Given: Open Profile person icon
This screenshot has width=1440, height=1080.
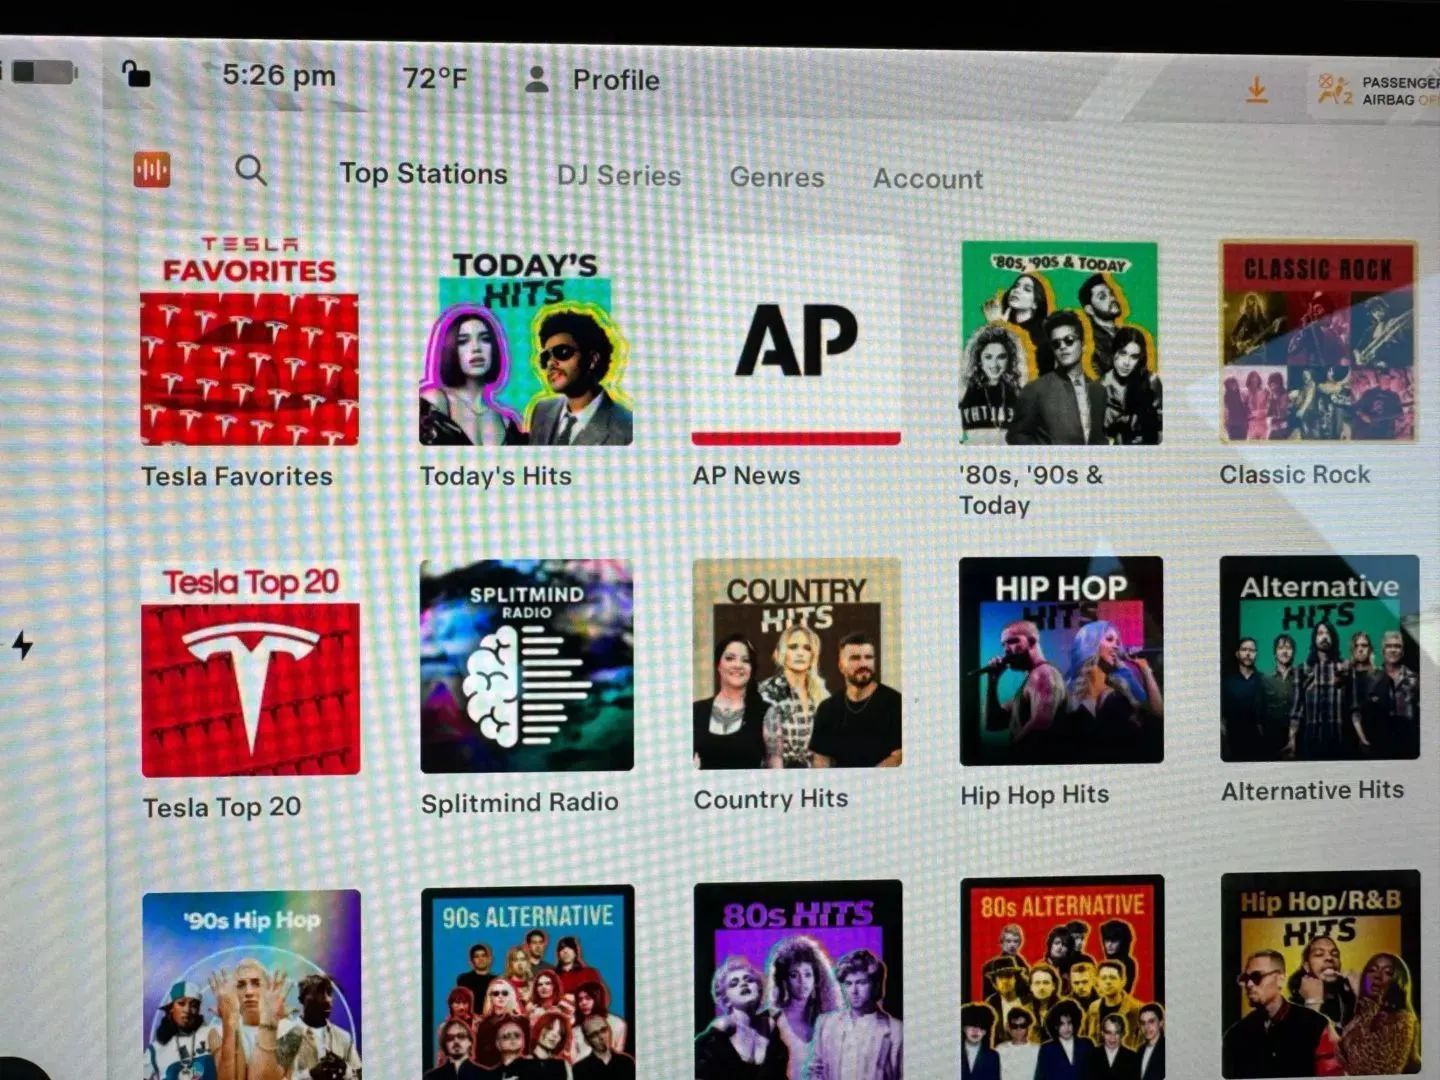Looking at the screenshot, I should [537, 79].
